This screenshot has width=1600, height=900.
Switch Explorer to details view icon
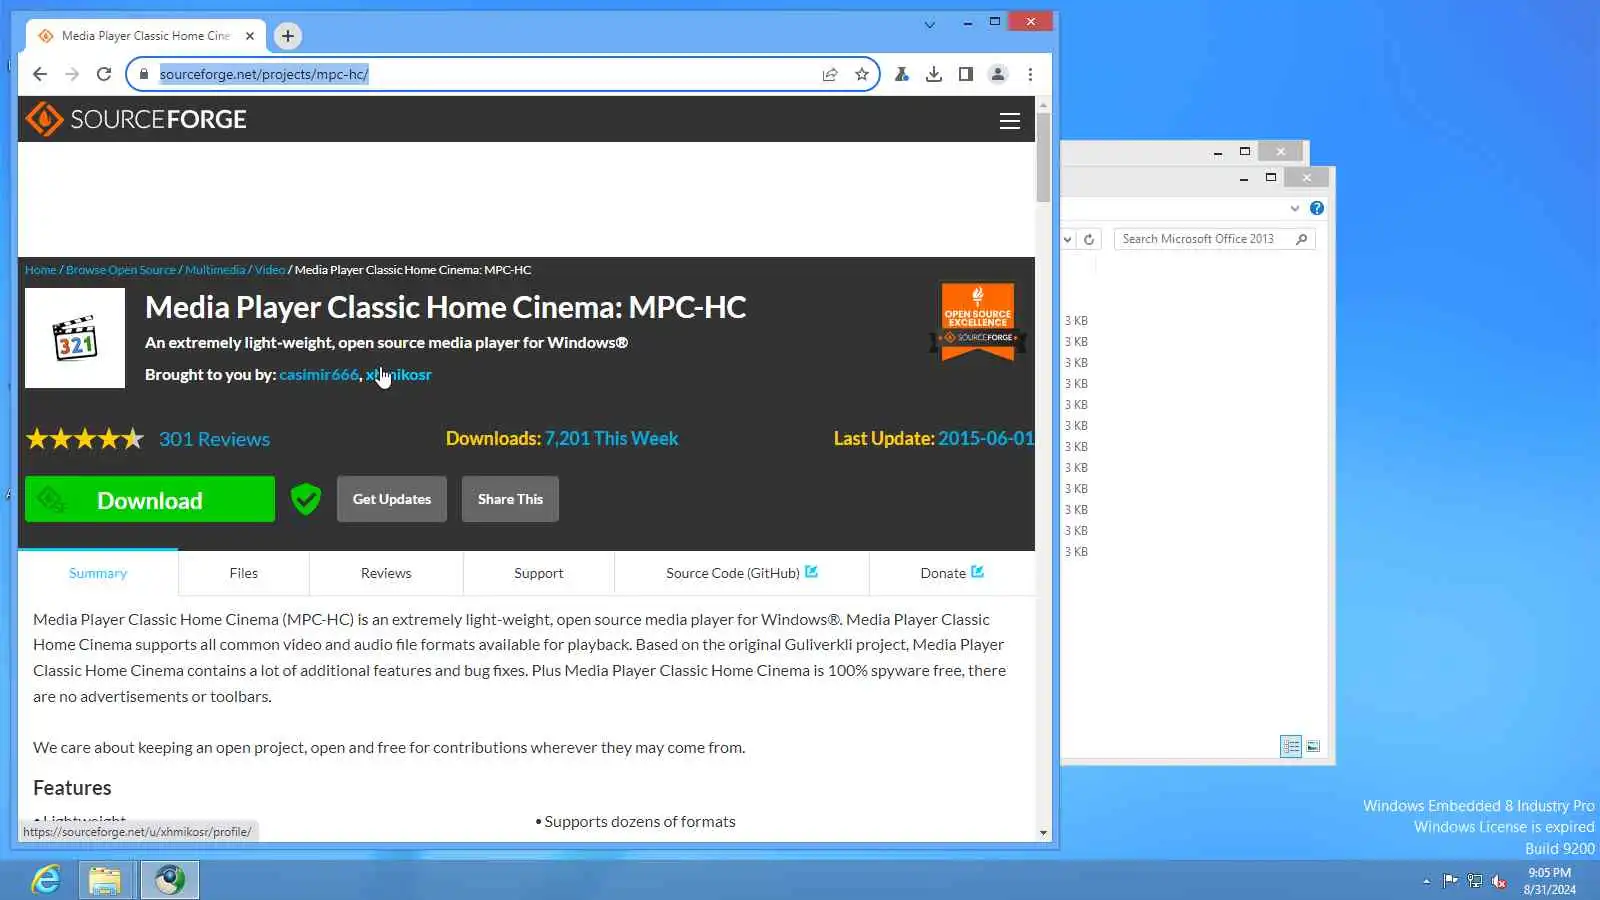[x=1291, y=746]
